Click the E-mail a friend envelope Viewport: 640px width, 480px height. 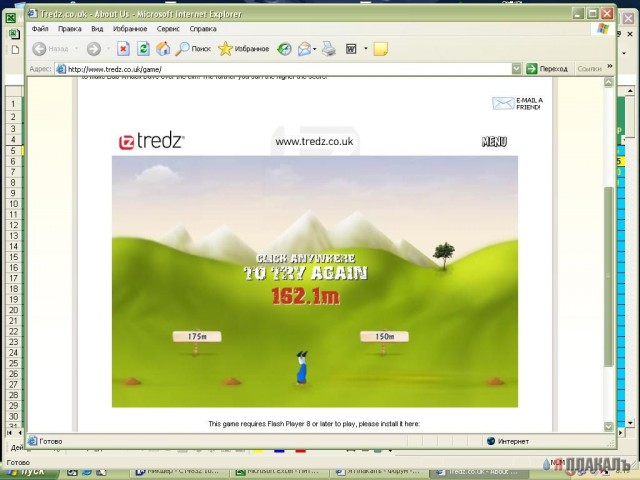tap(502, 103)
